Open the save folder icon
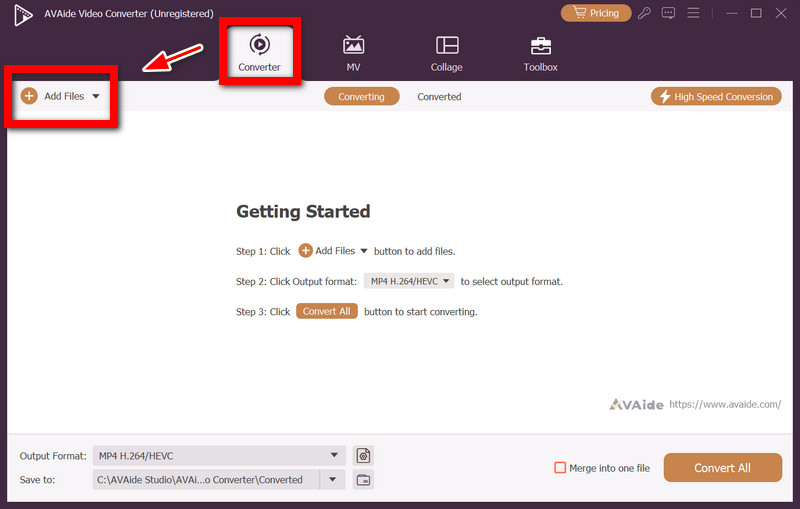The height and width of the screenshot is (509, 800). click(363, 479)
